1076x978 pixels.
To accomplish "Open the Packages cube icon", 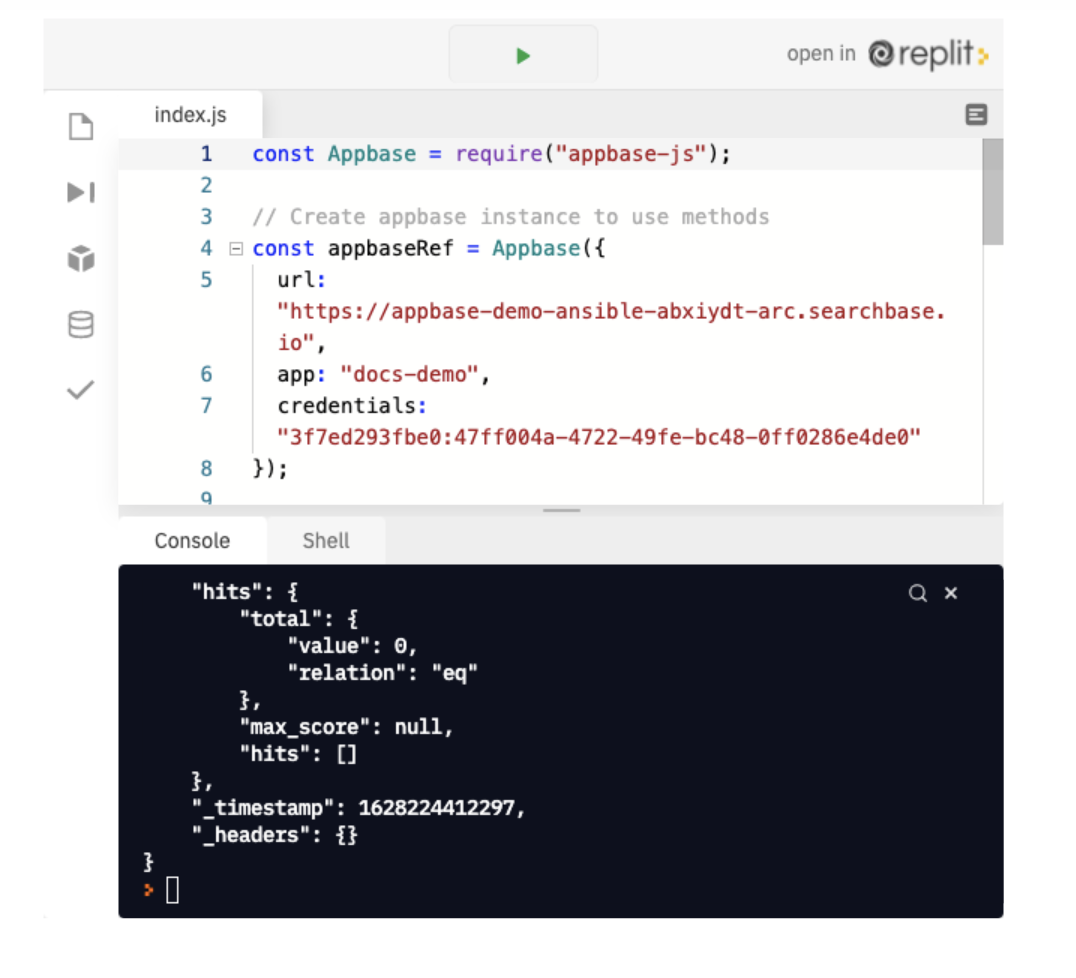I will click(81, 259).
